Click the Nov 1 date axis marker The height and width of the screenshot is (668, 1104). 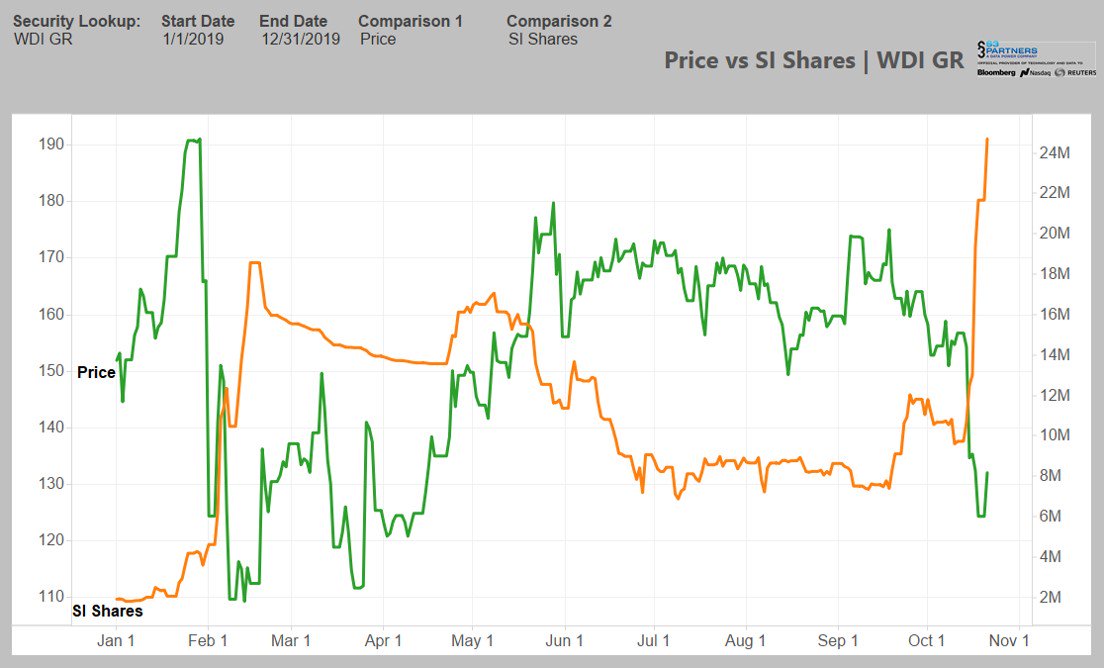[x=1011, y=641]
